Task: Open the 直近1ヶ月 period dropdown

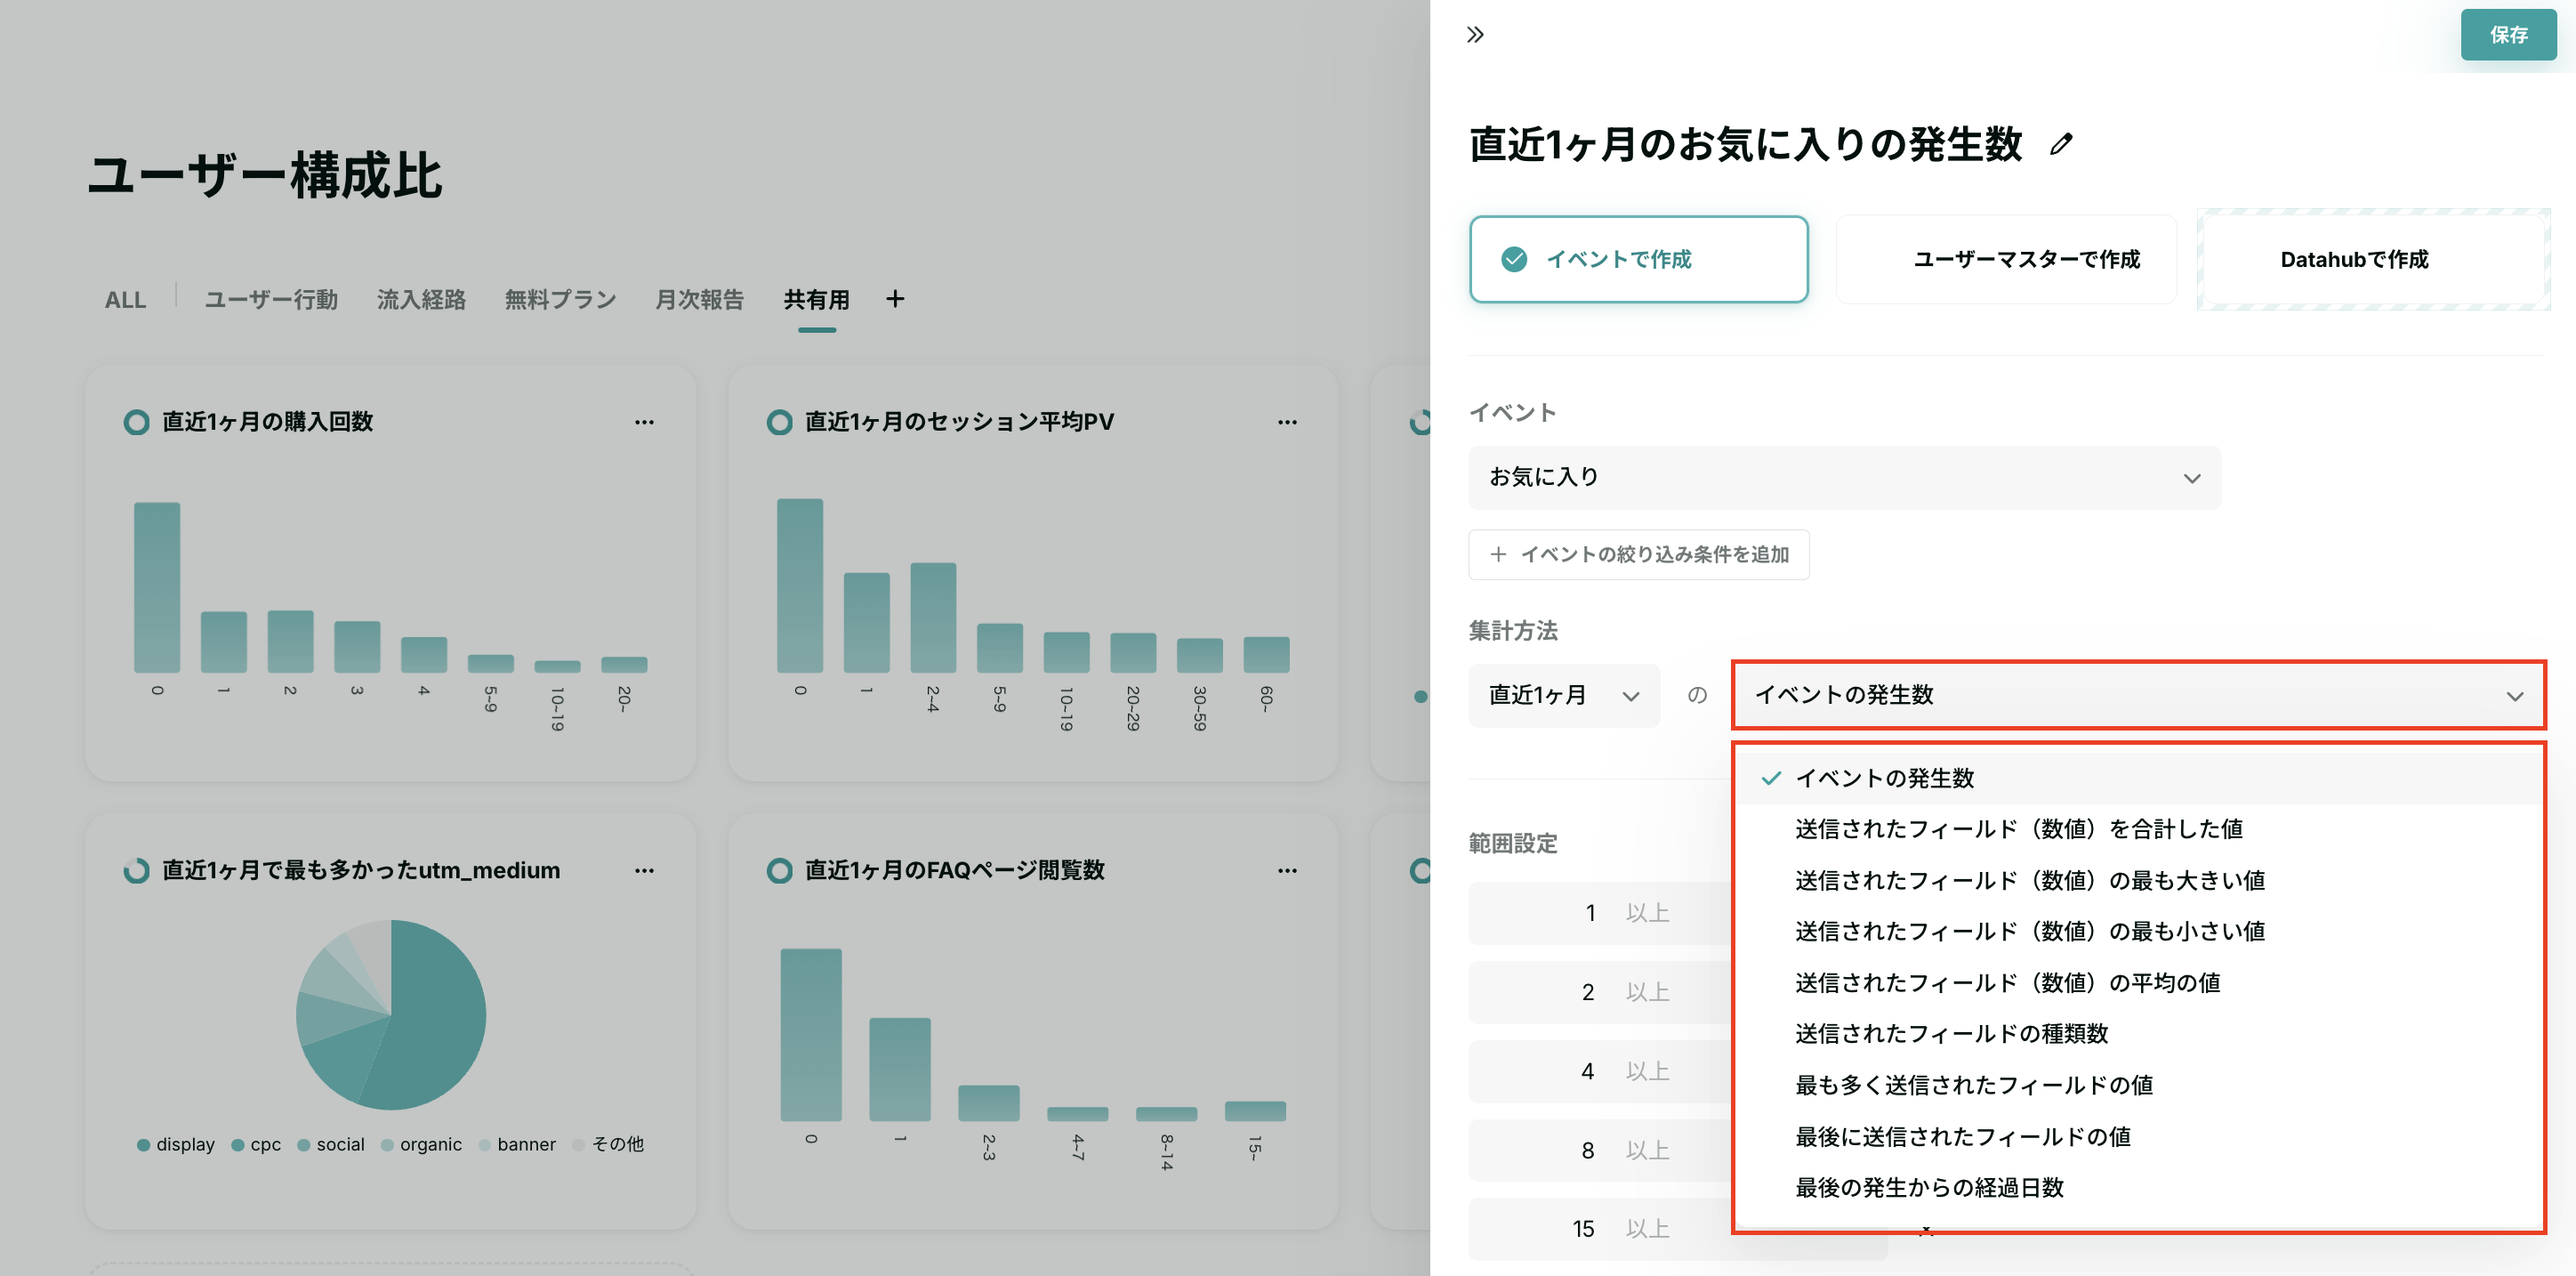Action: click(x=1564, y=695)
